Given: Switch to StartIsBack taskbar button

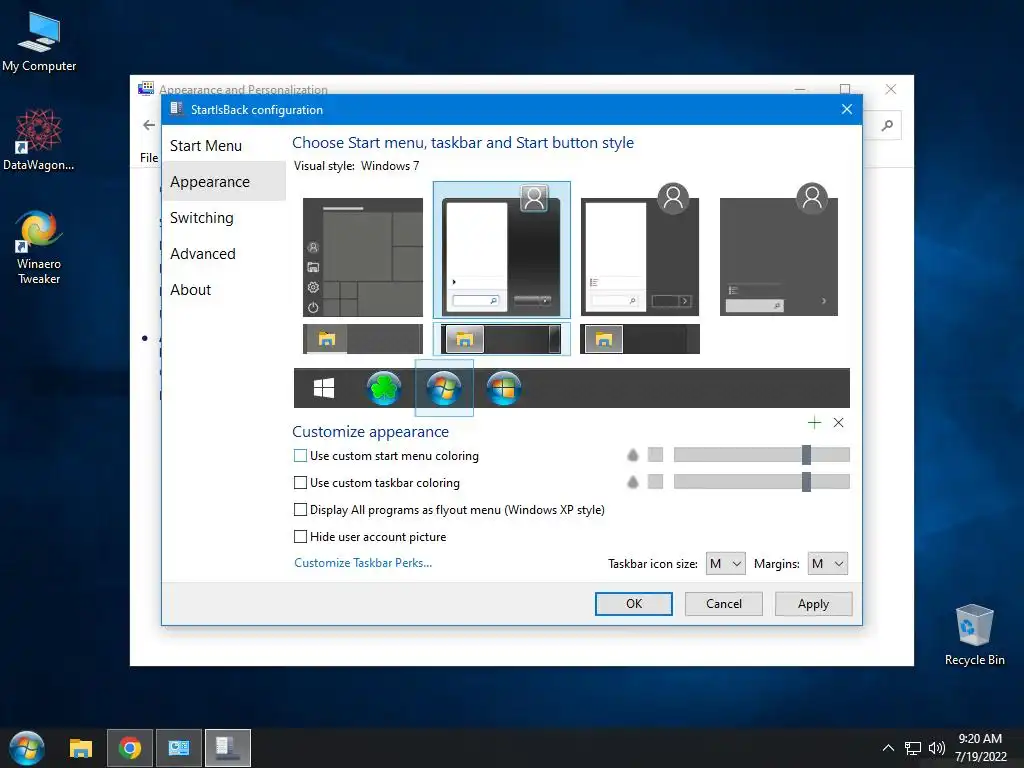Looking at the screenshot, I should (x=228, y=748).
